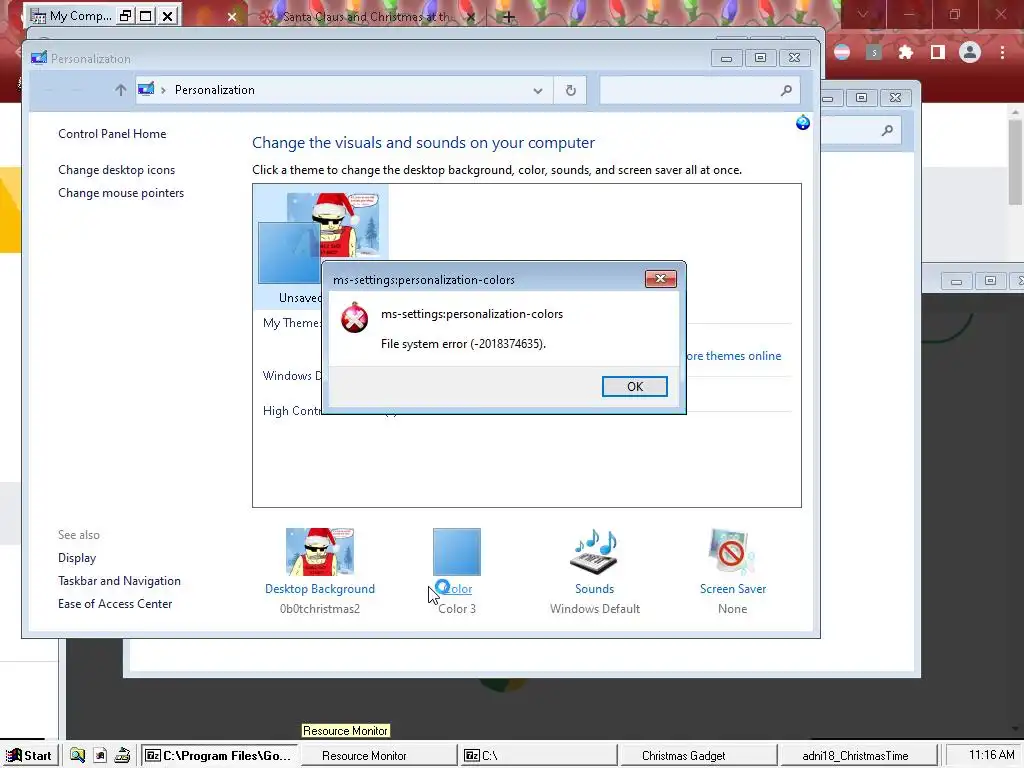The image size is (1024, 768).
Task: Click the 0b0tchristmas2 background name
Action: tap(320, 609)
